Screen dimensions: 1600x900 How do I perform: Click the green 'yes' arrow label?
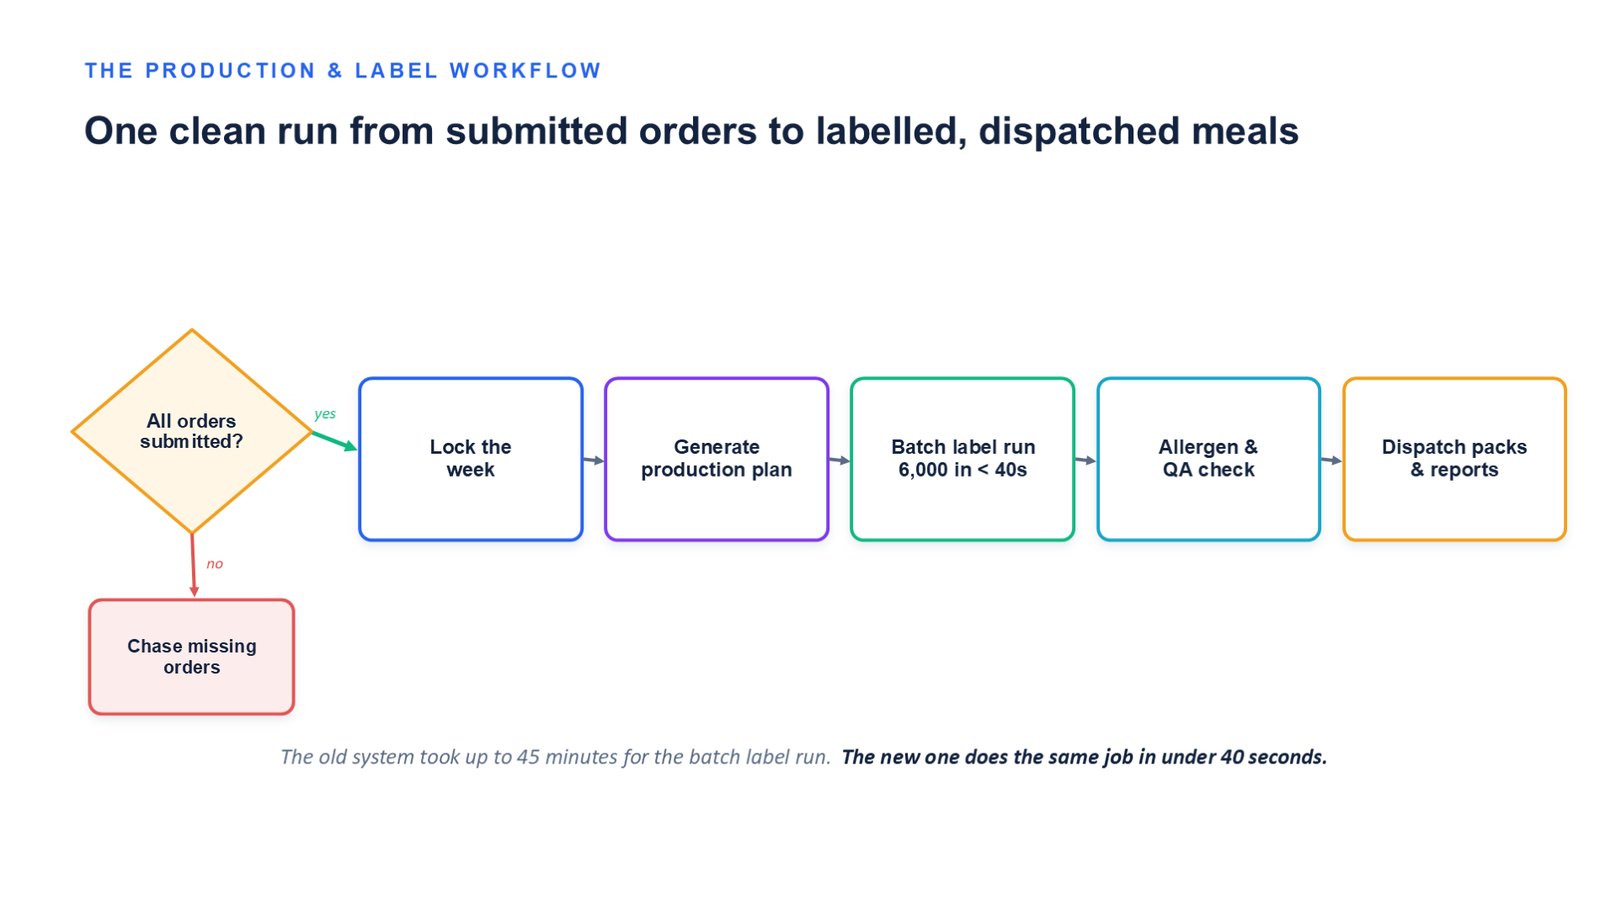click(x=325, y=414)
